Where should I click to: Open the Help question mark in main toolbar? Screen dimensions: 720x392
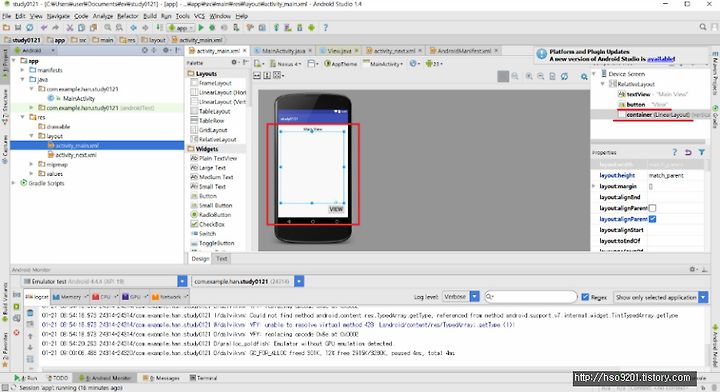coord(325,28)
